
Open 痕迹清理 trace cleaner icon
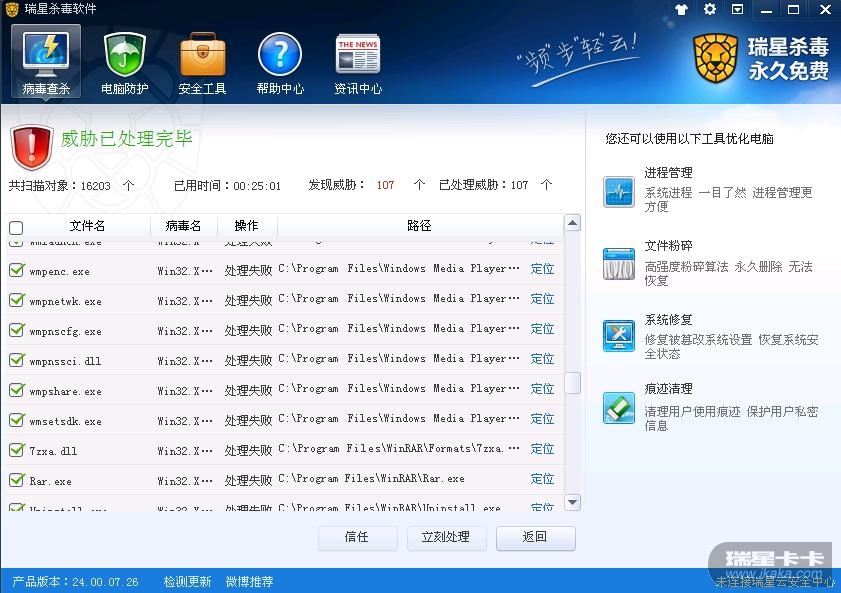pyautogui.click(x=618, y=408)
